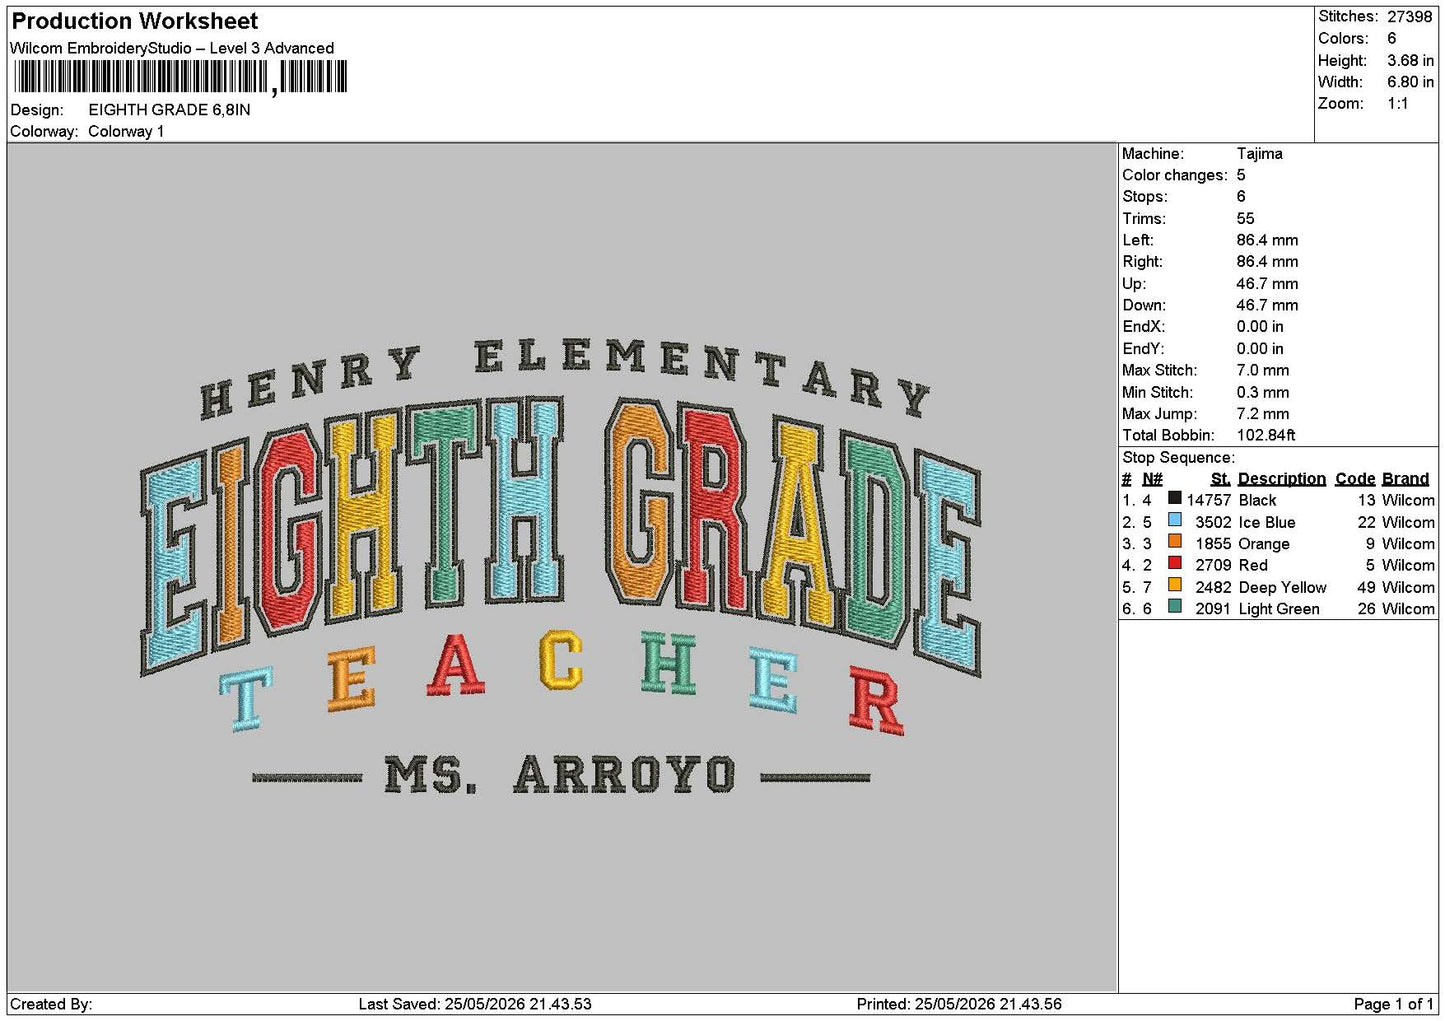1445x1021 pixels.
Task: Click the 'Black' description in stop 1
Action: pyautogui.click(x=1257, y=500)
